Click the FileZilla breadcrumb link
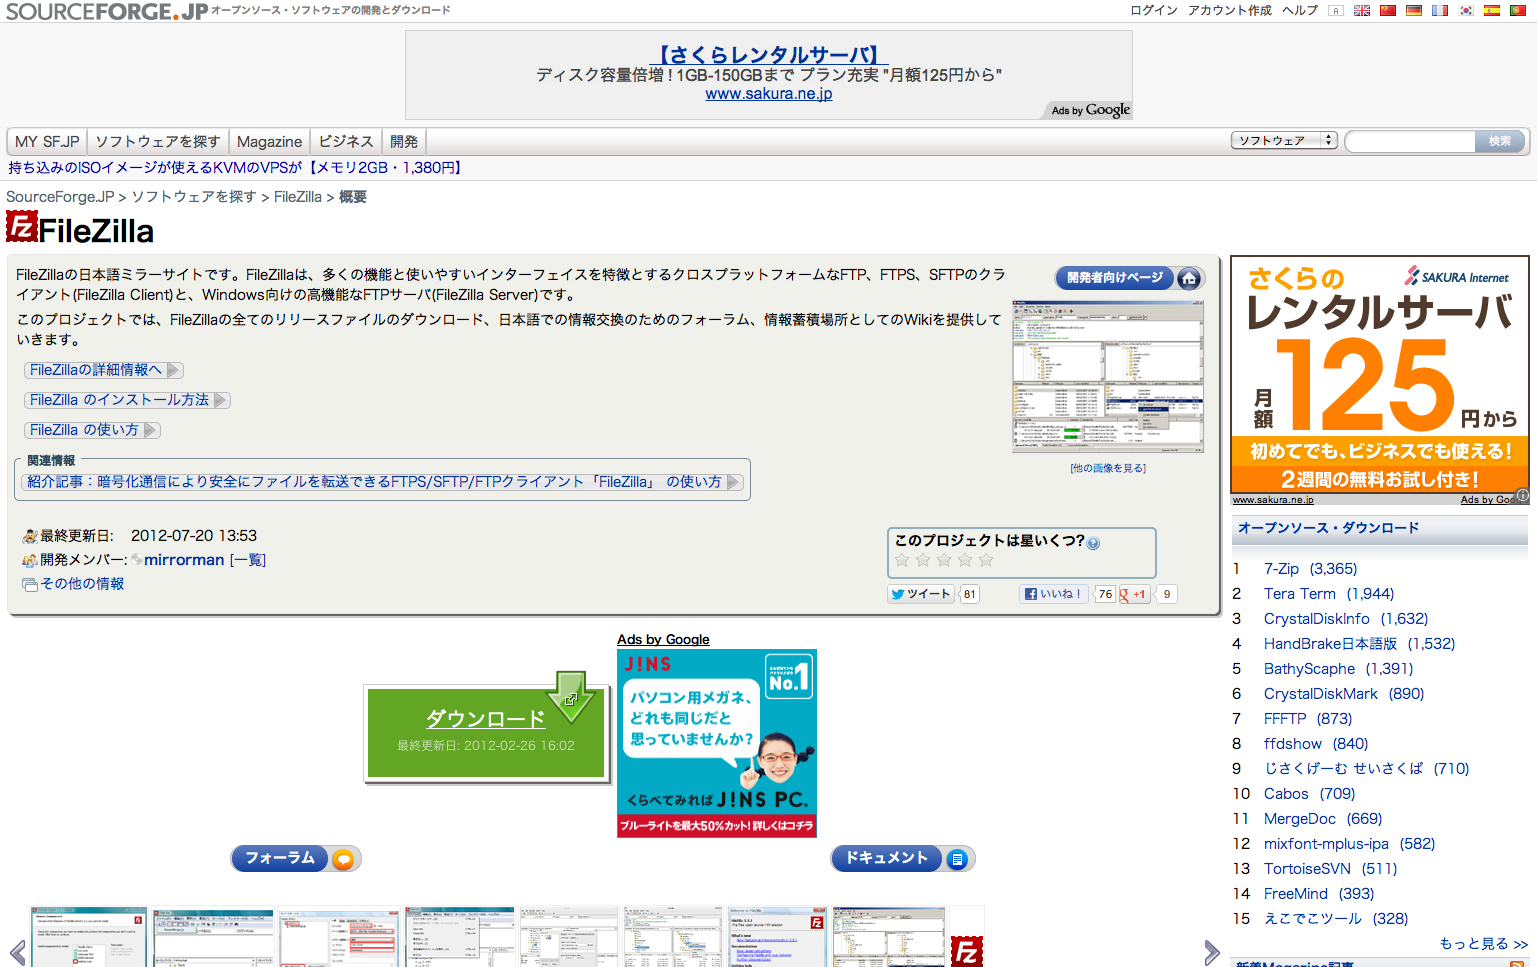 [298, 197]
